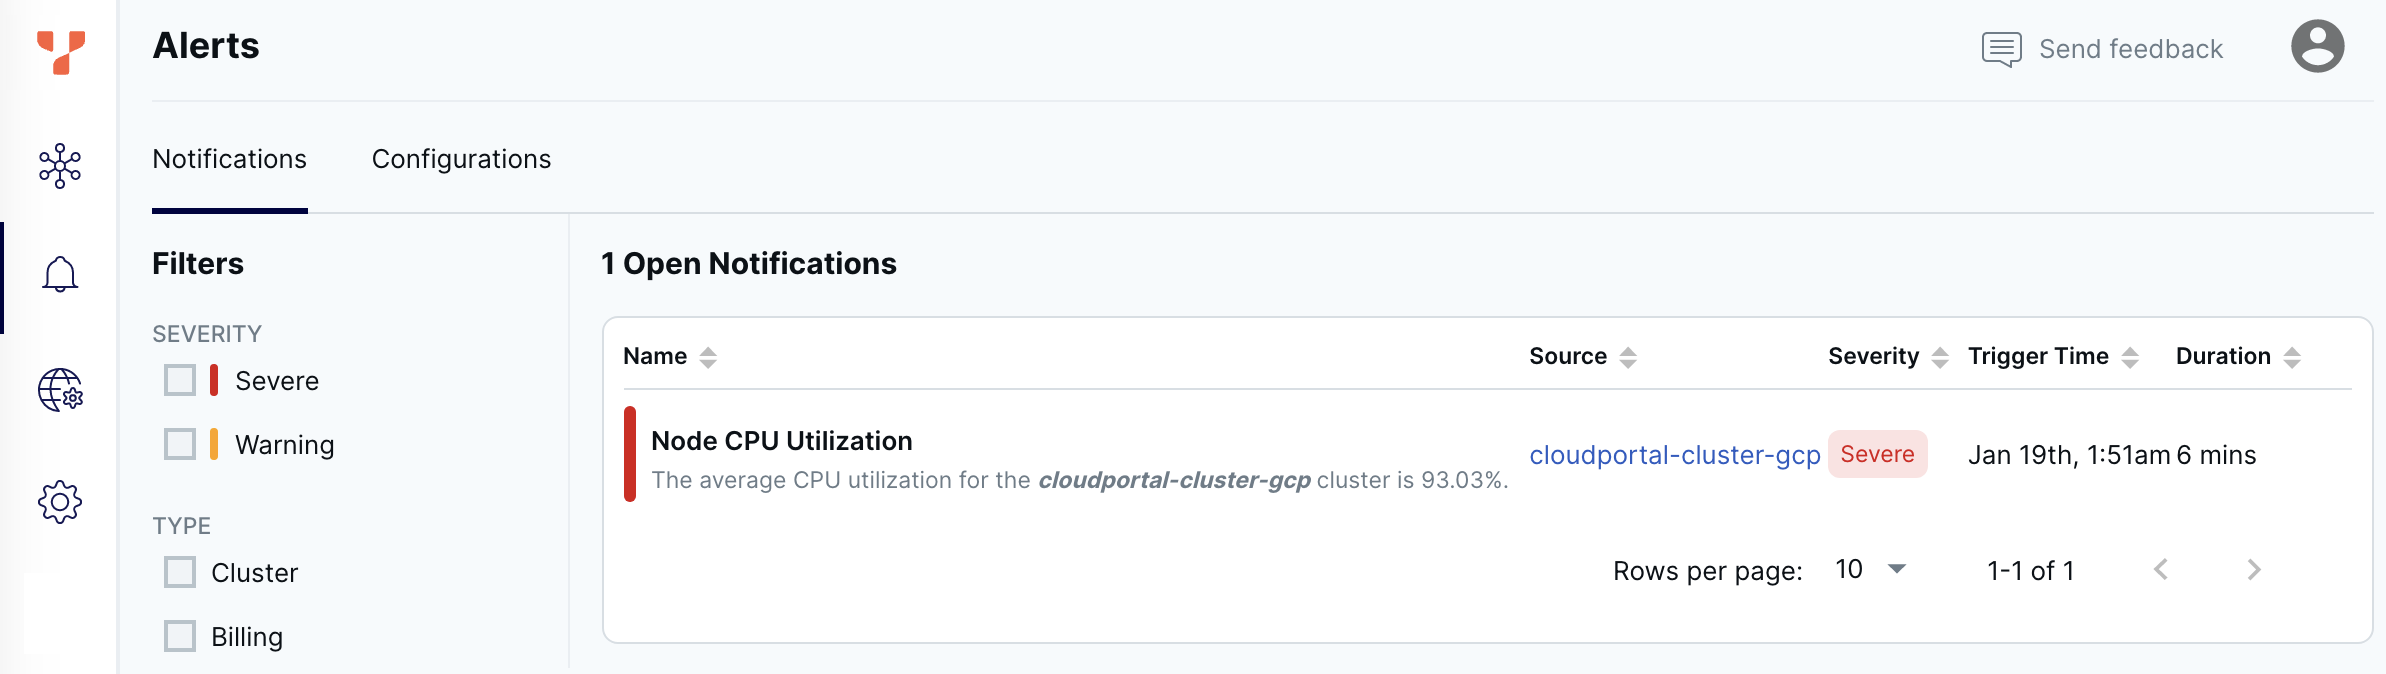Select the Notifications tab
The height and width of the screenshot is (674, 2386).
229,160
